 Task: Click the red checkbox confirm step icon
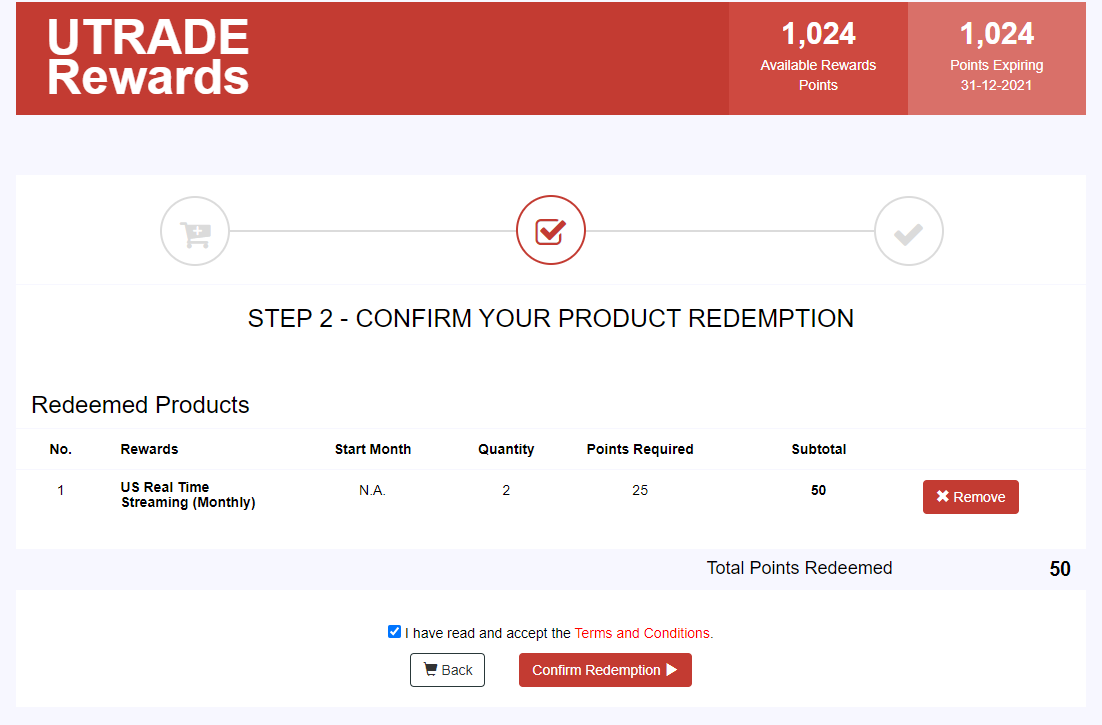pyautogui.click(x=551, y=230)
